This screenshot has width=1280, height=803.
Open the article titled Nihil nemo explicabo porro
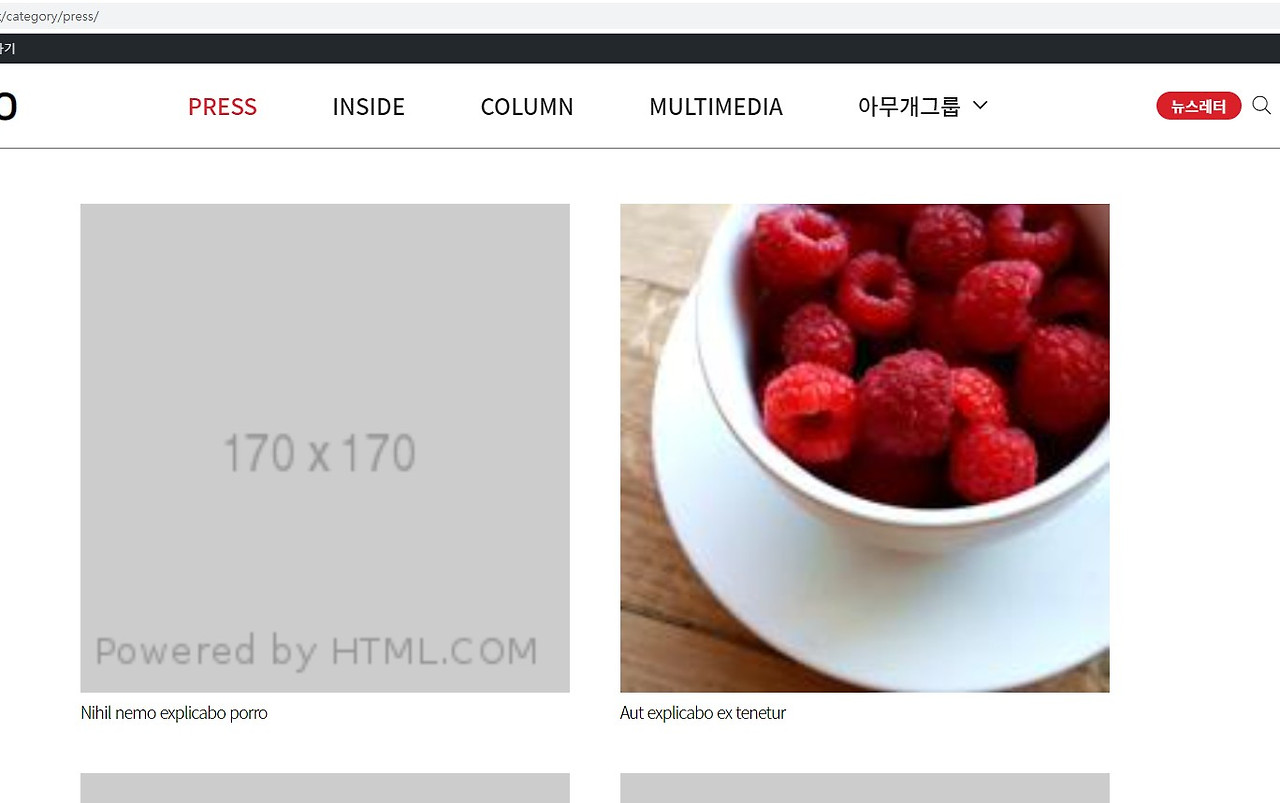[174, 713]
